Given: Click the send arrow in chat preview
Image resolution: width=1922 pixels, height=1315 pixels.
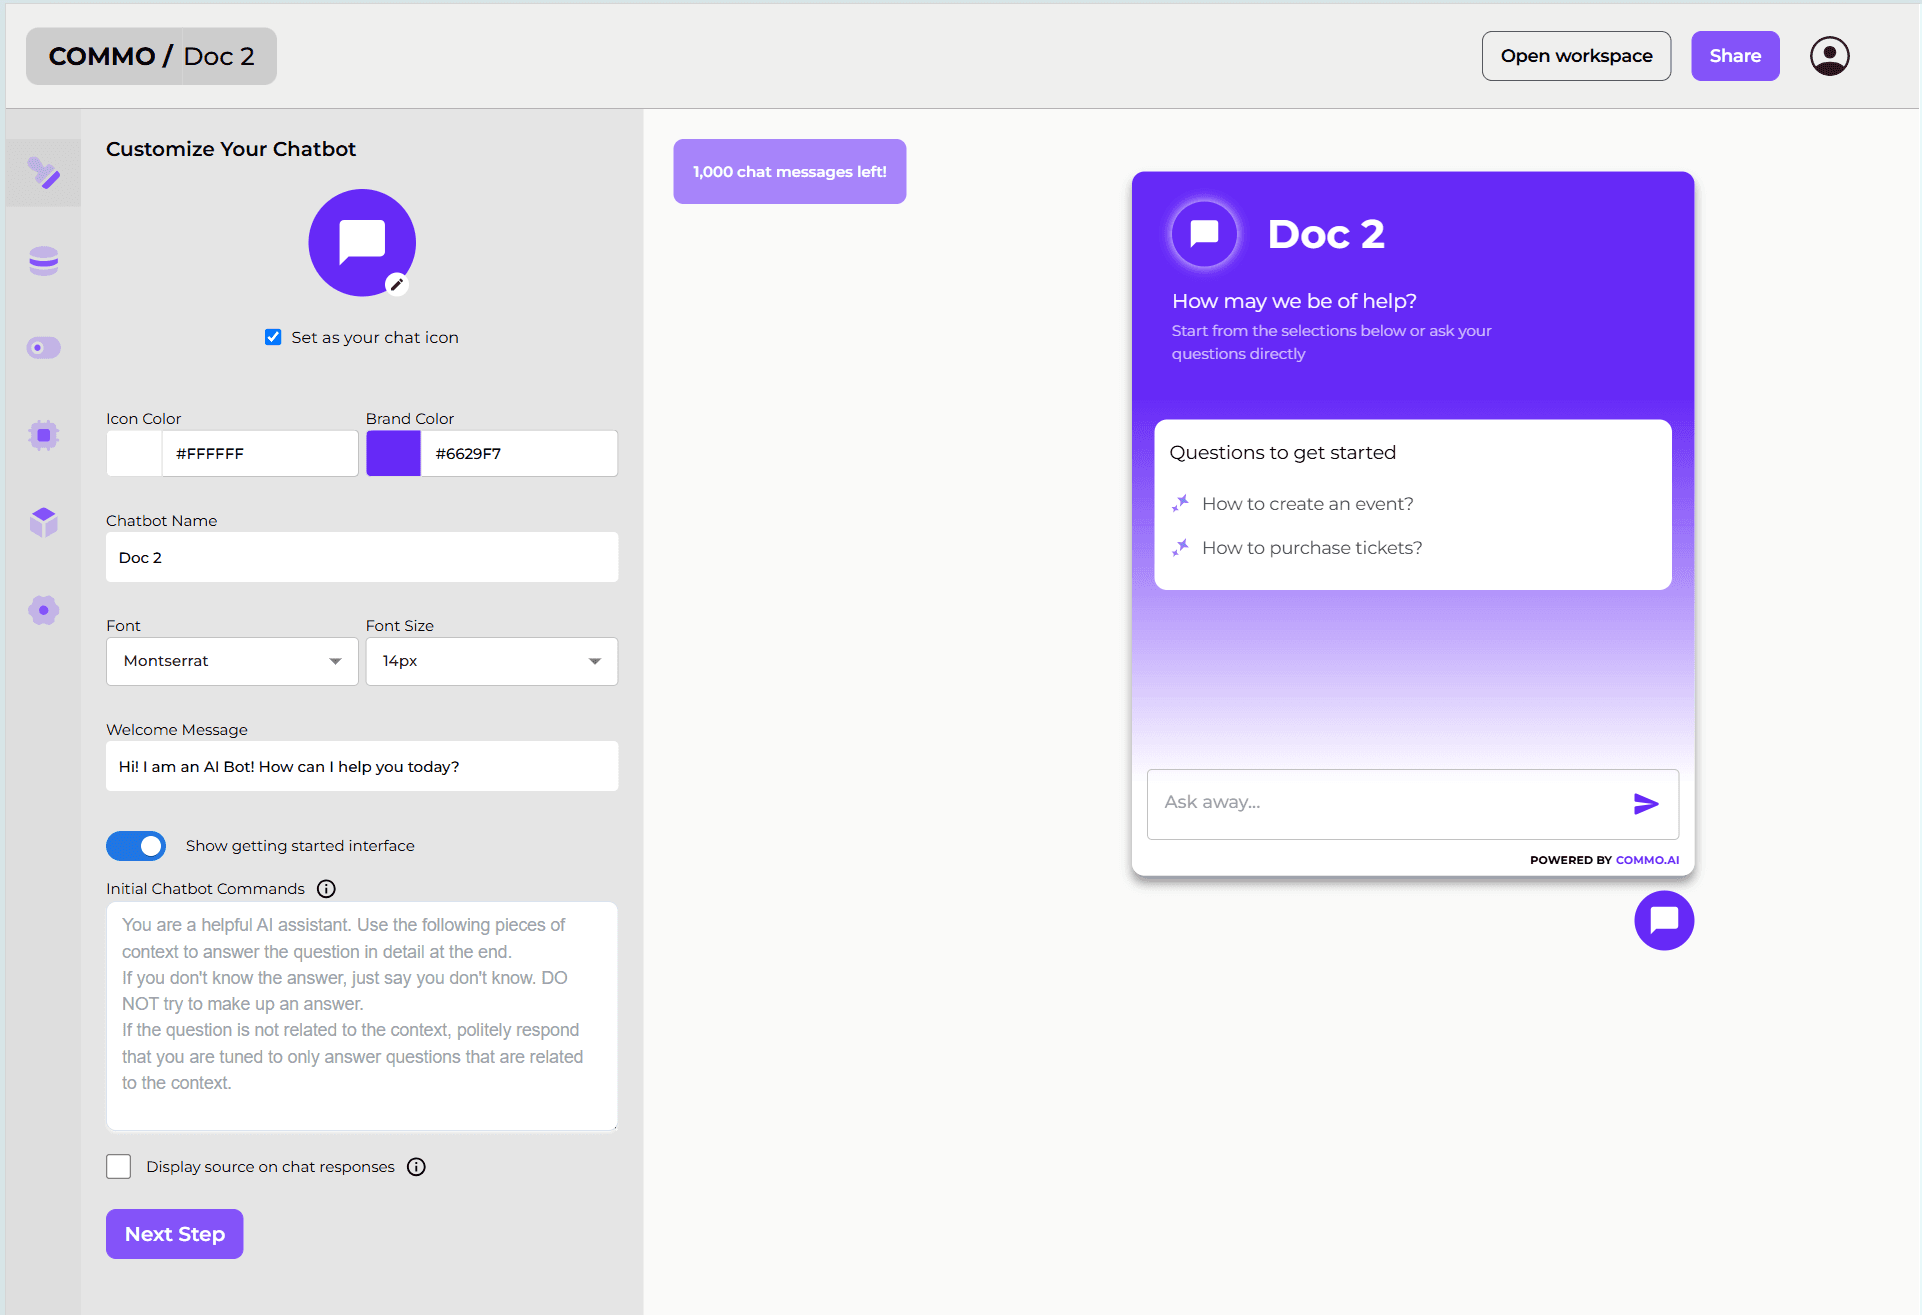Looking at the screenshot, I should pyautogui.click(x=1645, y=803).
